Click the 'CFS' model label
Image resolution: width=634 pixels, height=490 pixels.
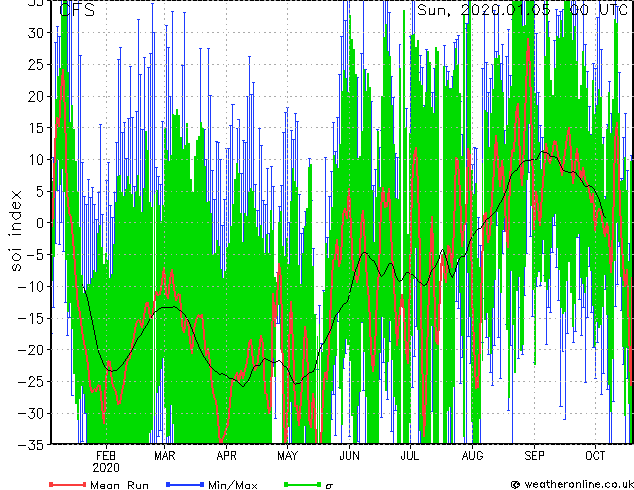77,10
